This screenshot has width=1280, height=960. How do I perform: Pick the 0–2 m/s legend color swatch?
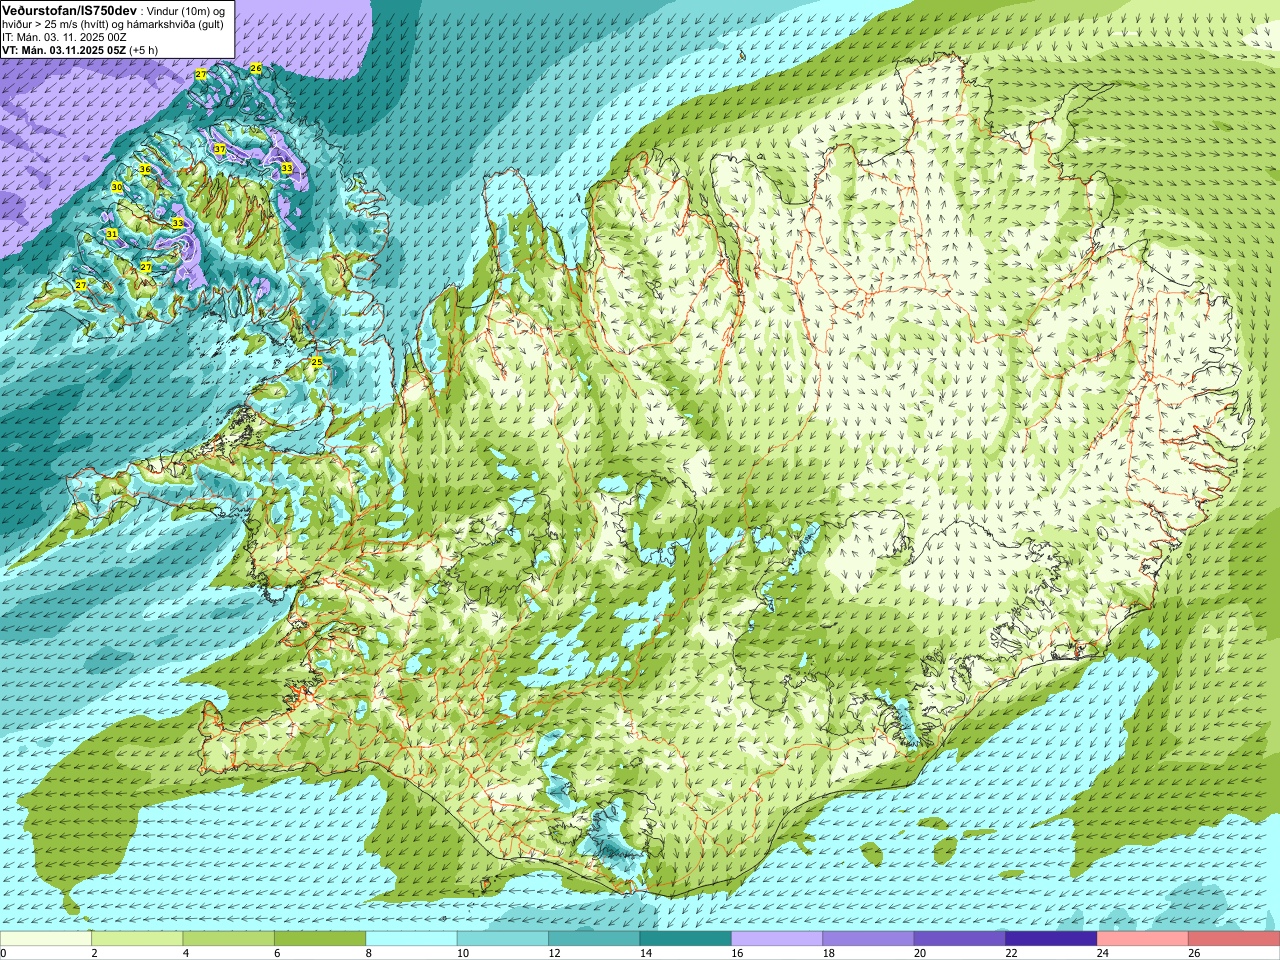click(46, 939)
